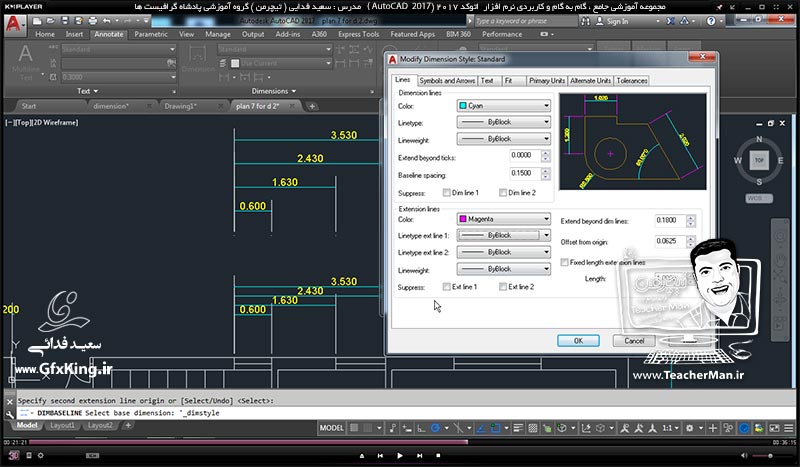
Task: Expand the Text panel in ribbon
Action: (x=87, y=91)
